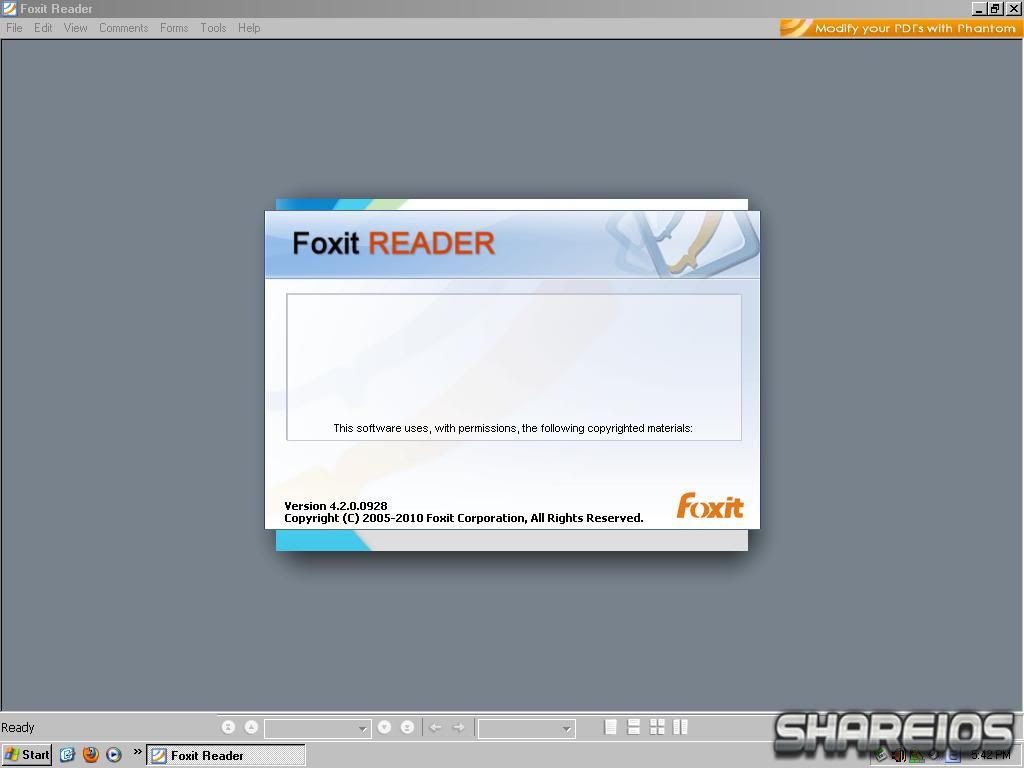Viewport: 1024px width, 768px height.
Task: Click the copyrighted materials text box
Action: (514, 367)
